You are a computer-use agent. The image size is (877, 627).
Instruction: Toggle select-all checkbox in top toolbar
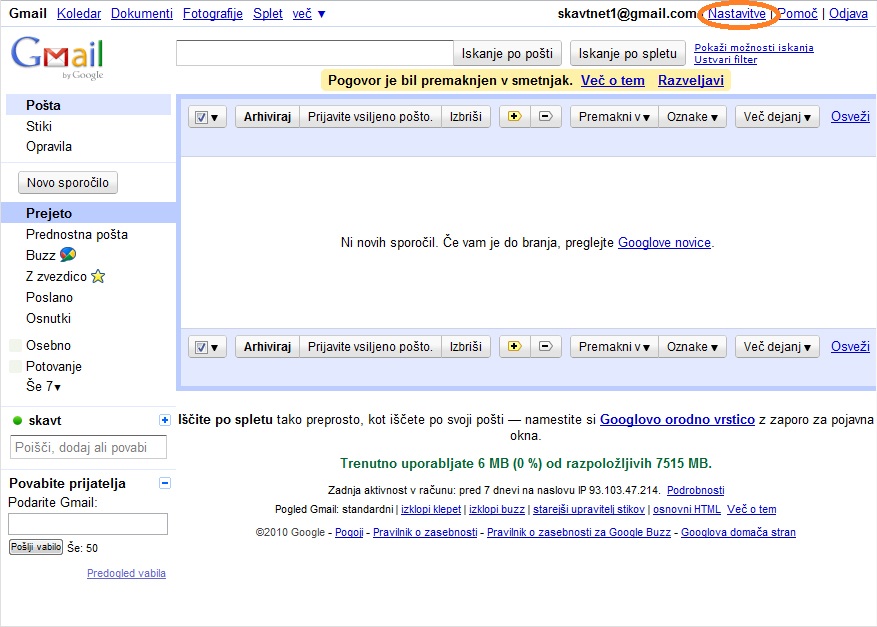(201, 117)
